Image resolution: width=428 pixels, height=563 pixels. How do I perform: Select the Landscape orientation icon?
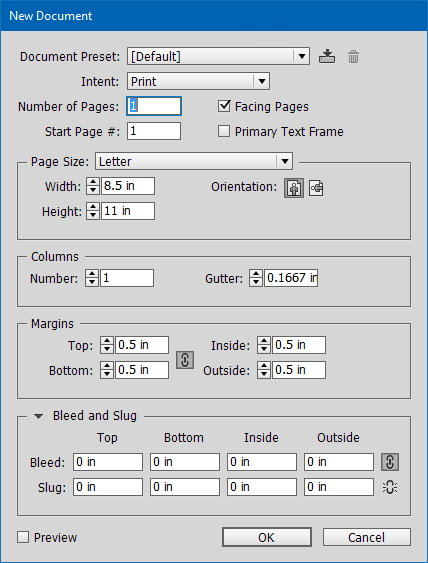click(316, 188)
